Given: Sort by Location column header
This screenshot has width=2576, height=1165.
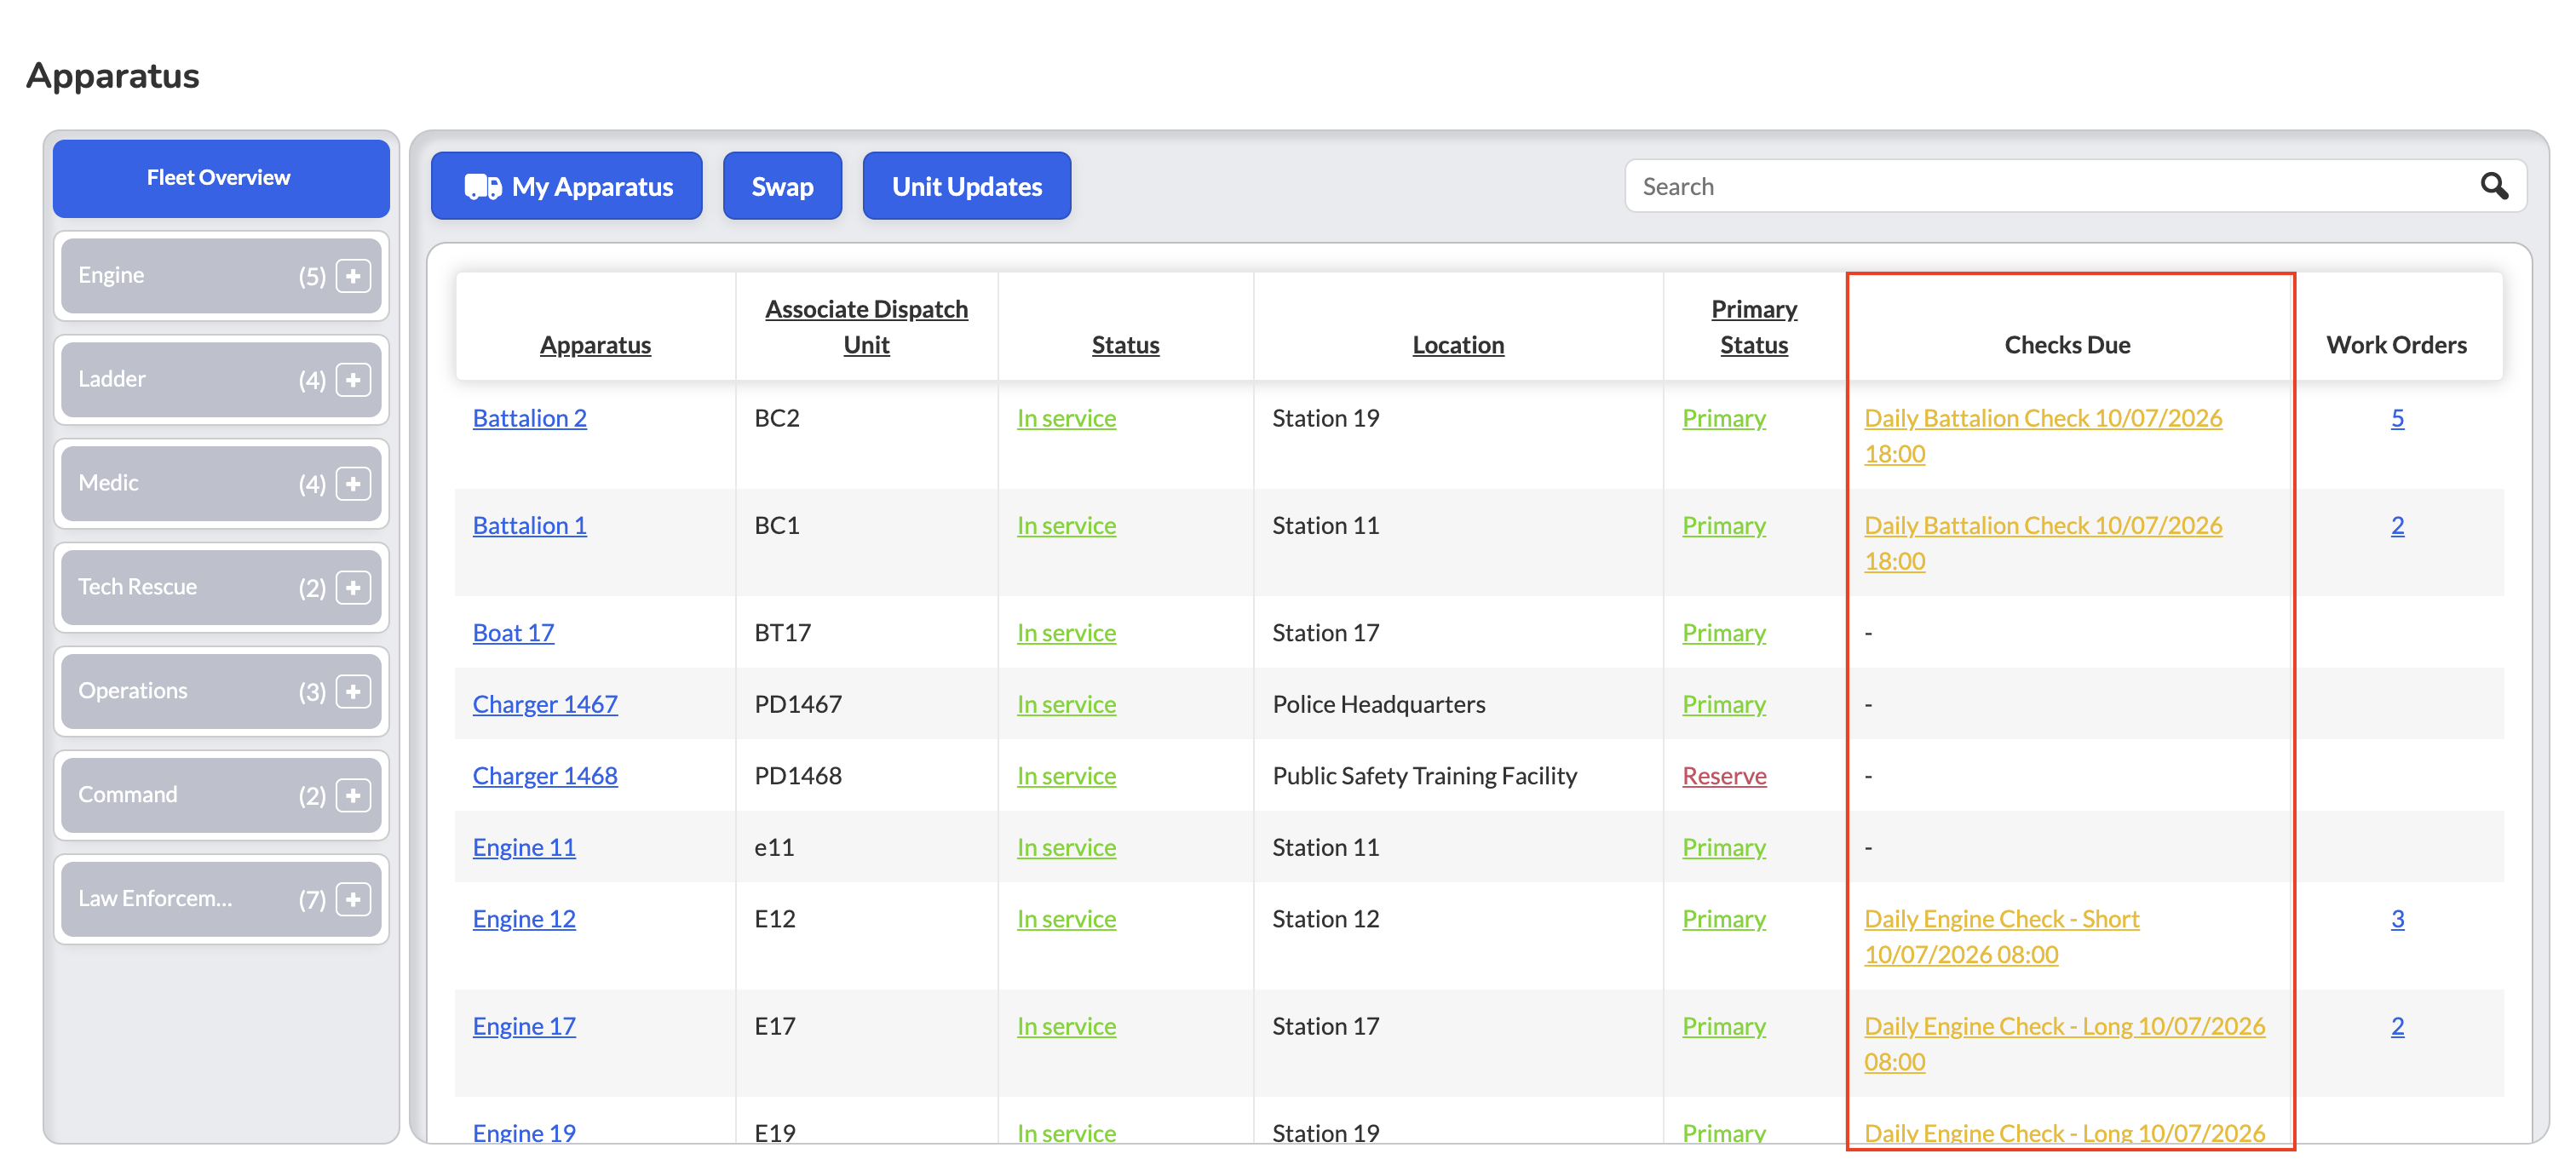Looking at the screenshot, I should (1457, 345).
